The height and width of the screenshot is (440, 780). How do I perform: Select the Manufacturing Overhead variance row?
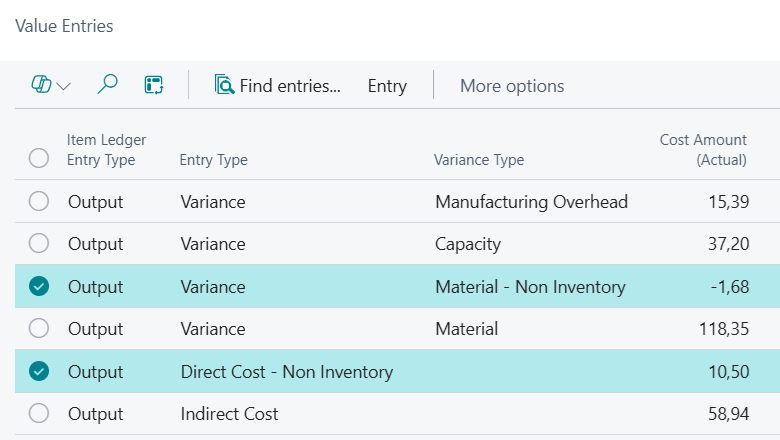tap(39, 202)
